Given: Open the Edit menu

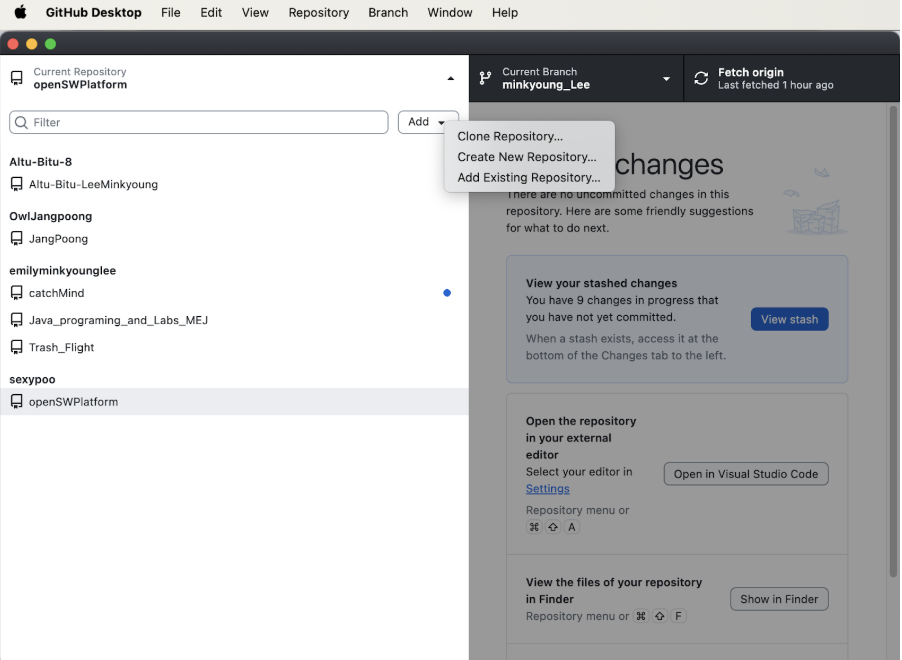Looking at the screenshot, I should (211, 13).
